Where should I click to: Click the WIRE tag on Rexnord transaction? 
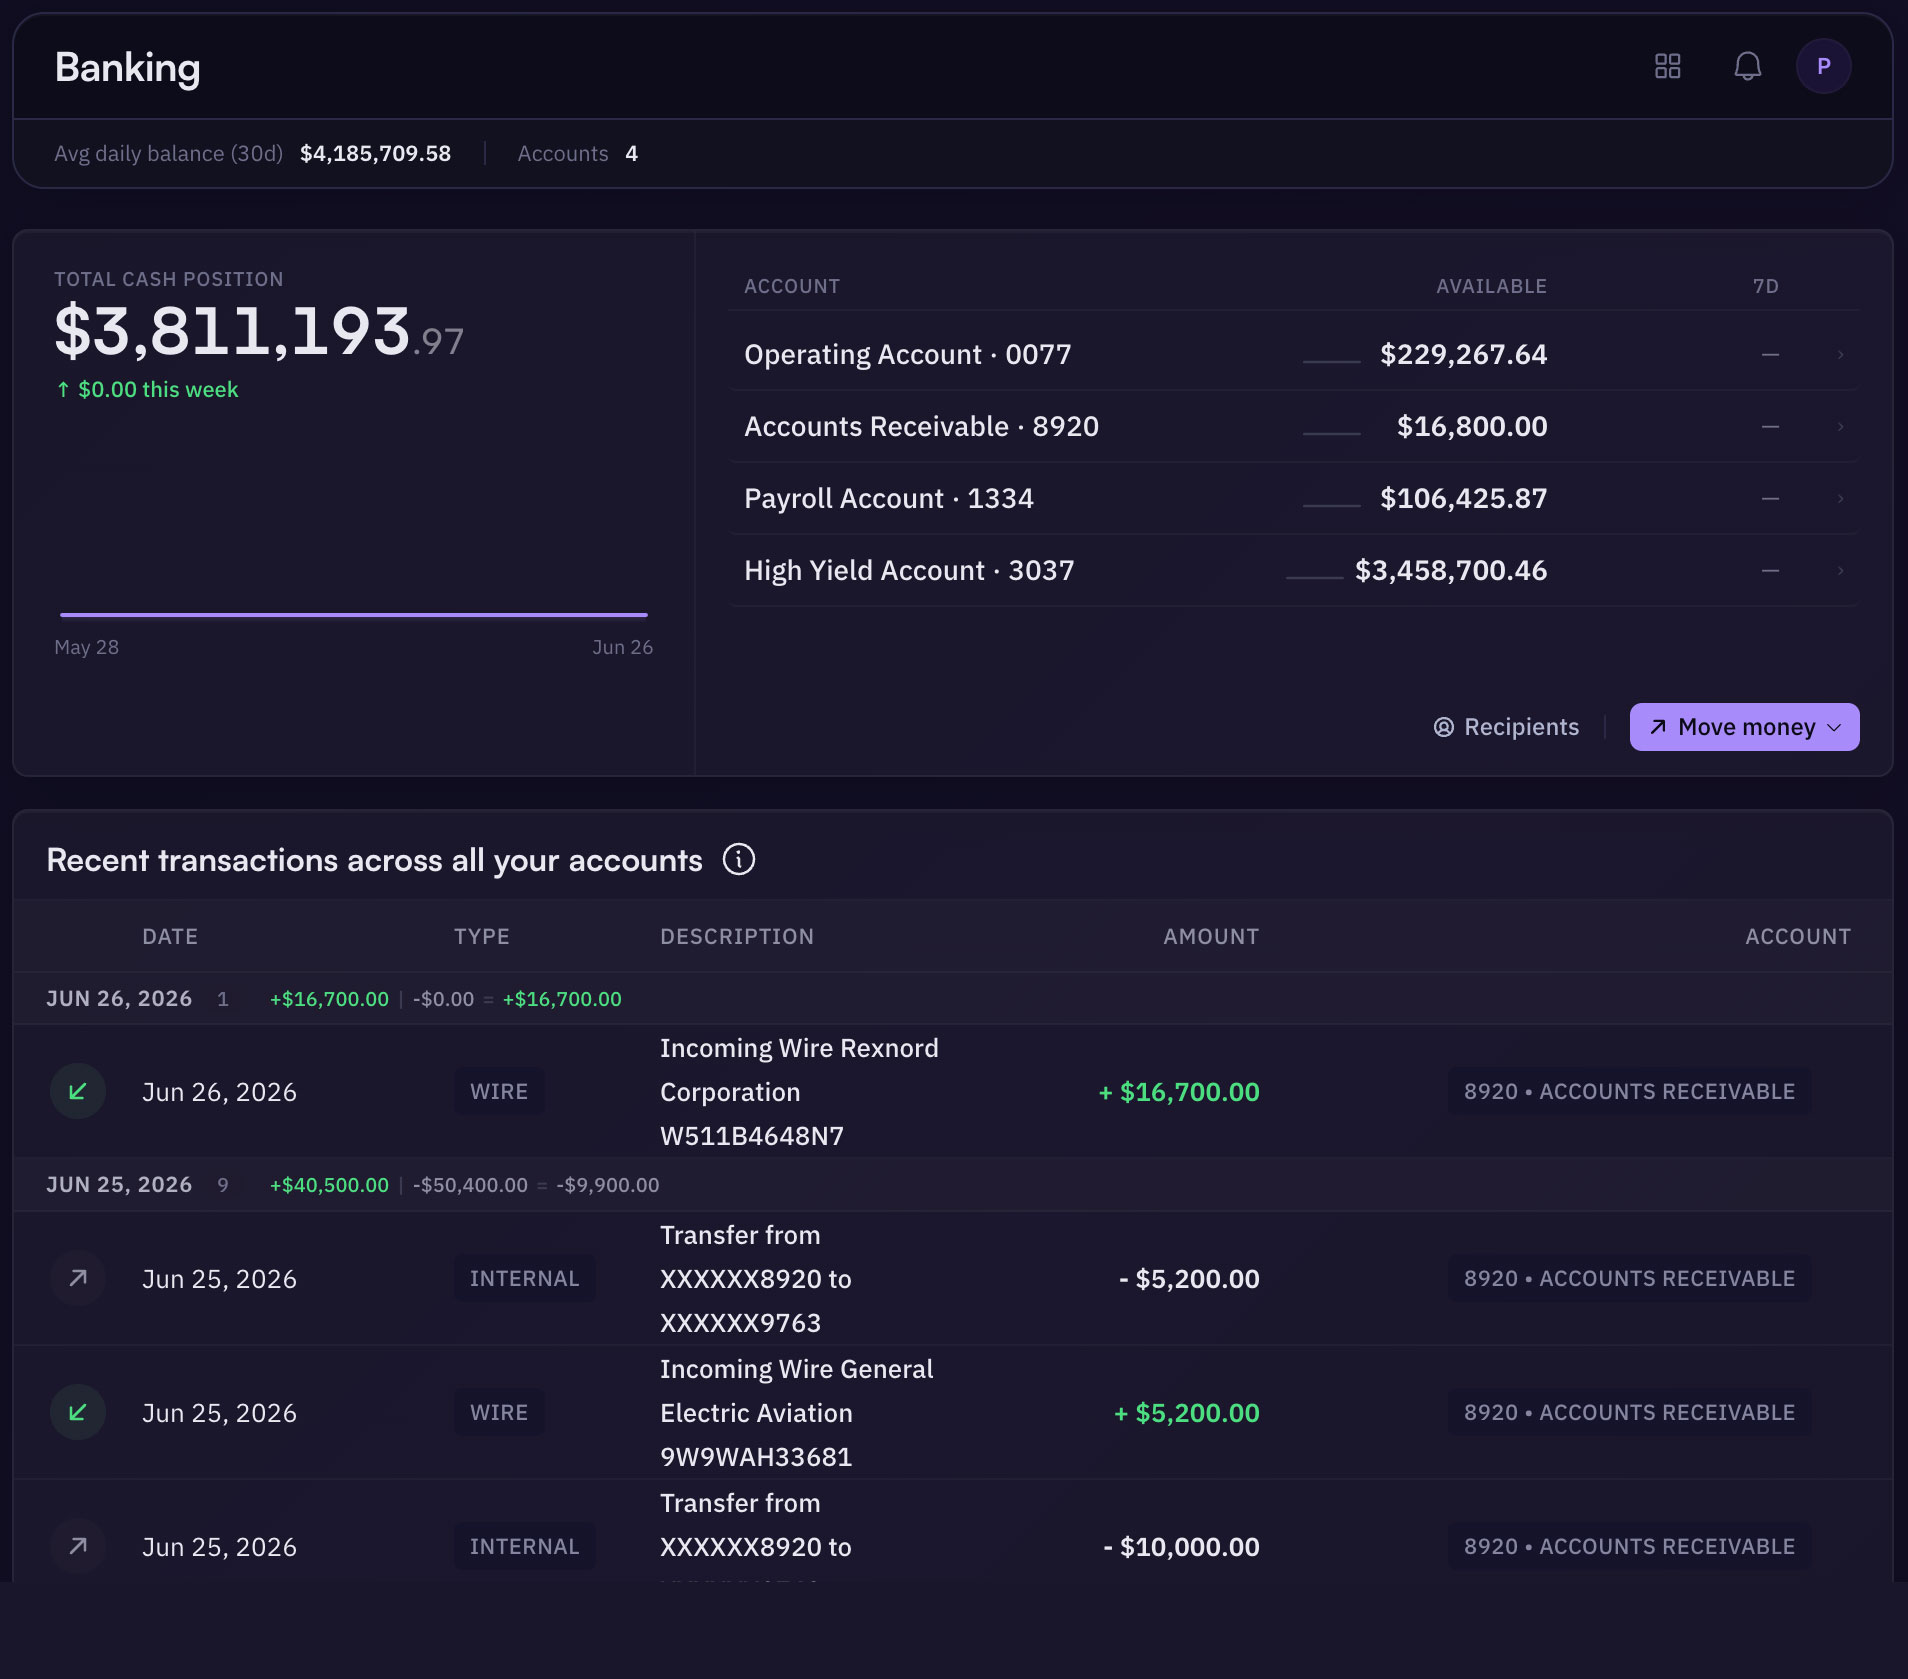pyautogui.click(x=499, y=1091)
